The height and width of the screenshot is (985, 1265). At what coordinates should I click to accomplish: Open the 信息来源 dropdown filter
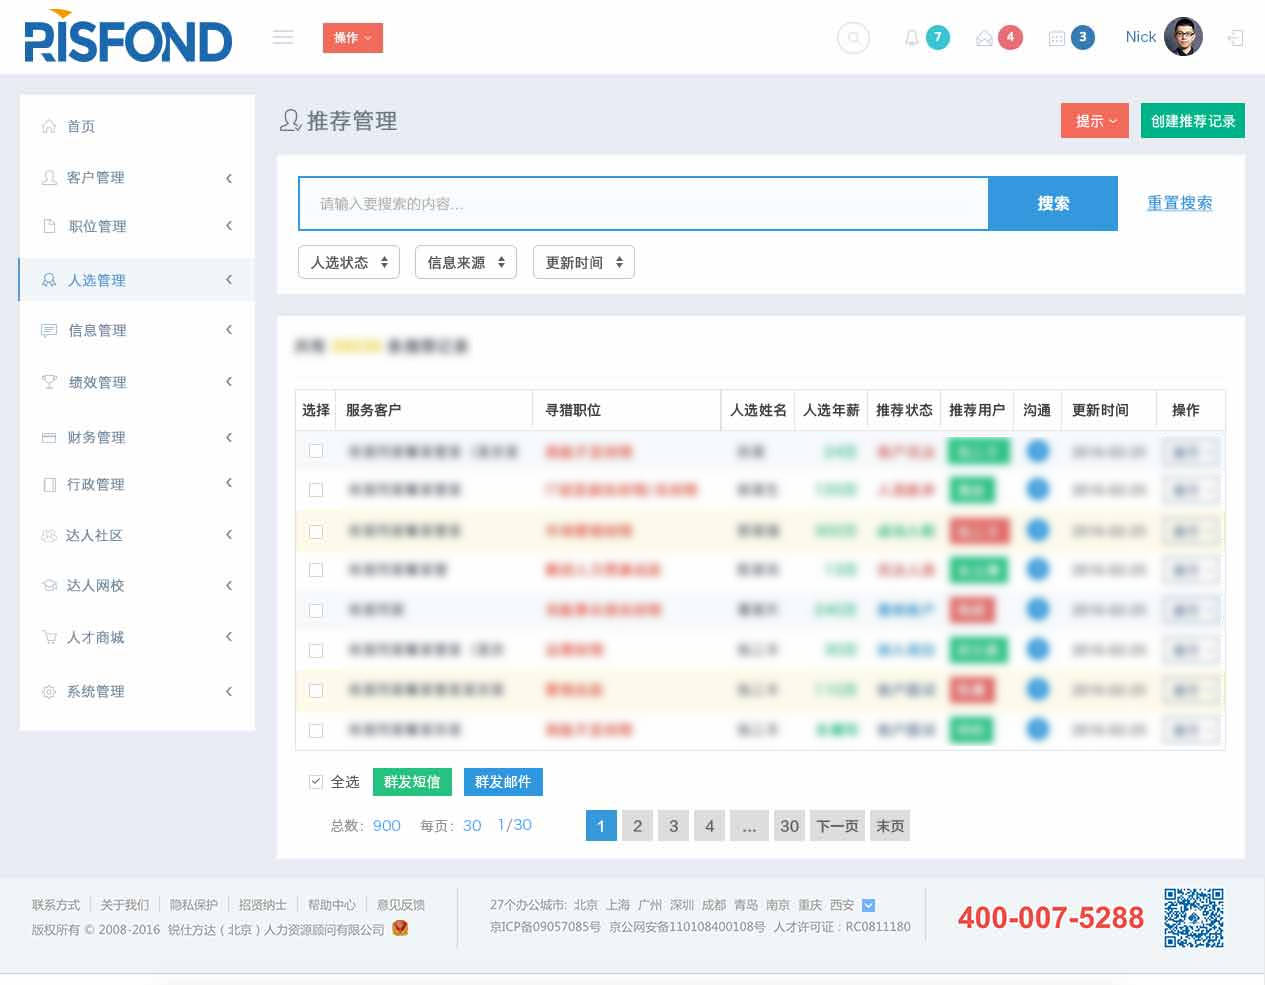(x=465, y=262)
